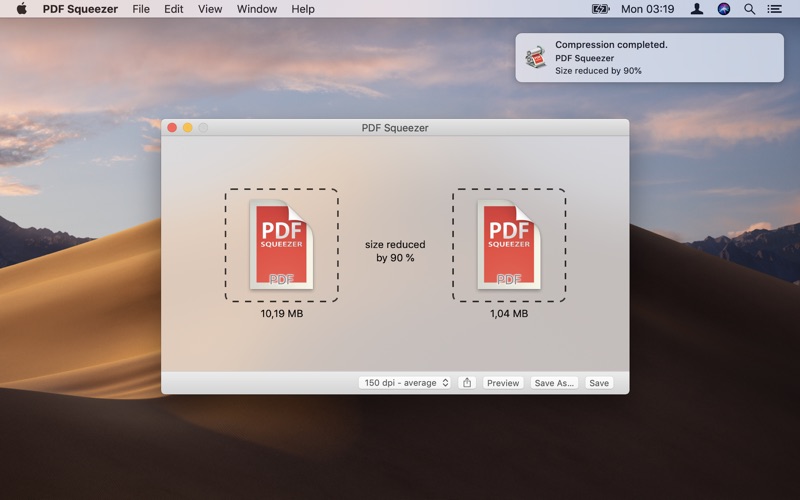
Task: Select the compressed 1,04 MB PDF icon
Action: (509, 245)
